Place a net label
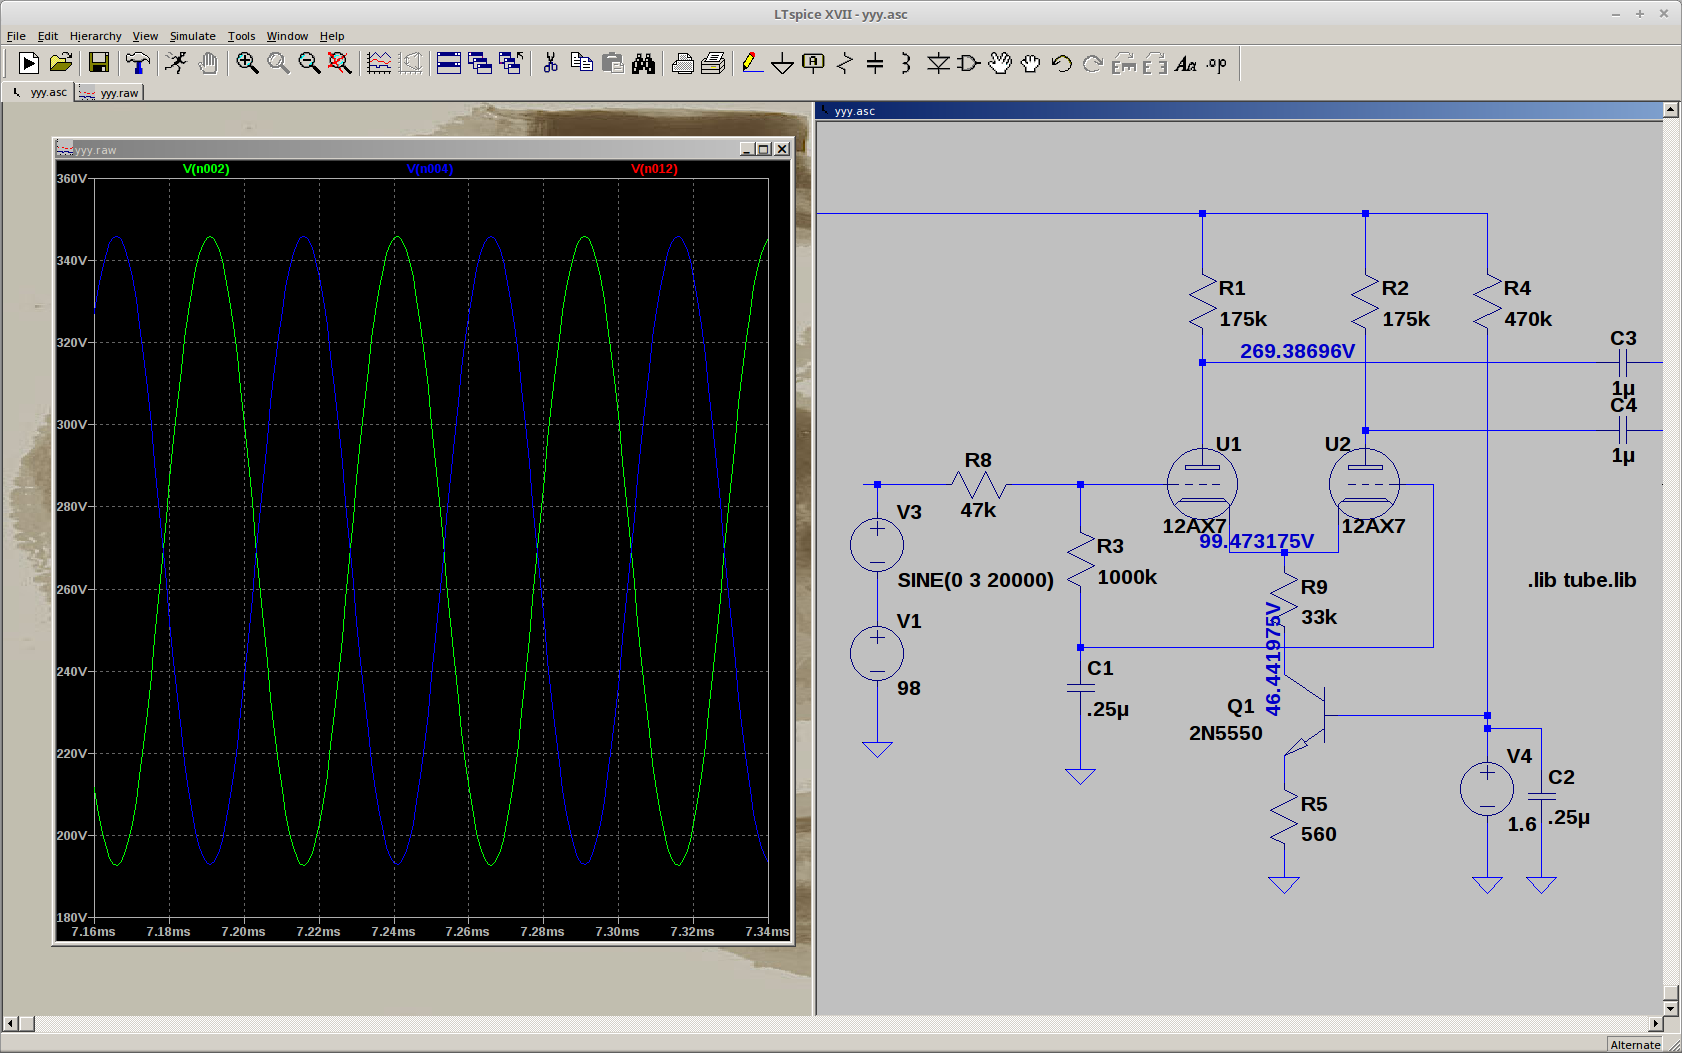 (814, 63)
